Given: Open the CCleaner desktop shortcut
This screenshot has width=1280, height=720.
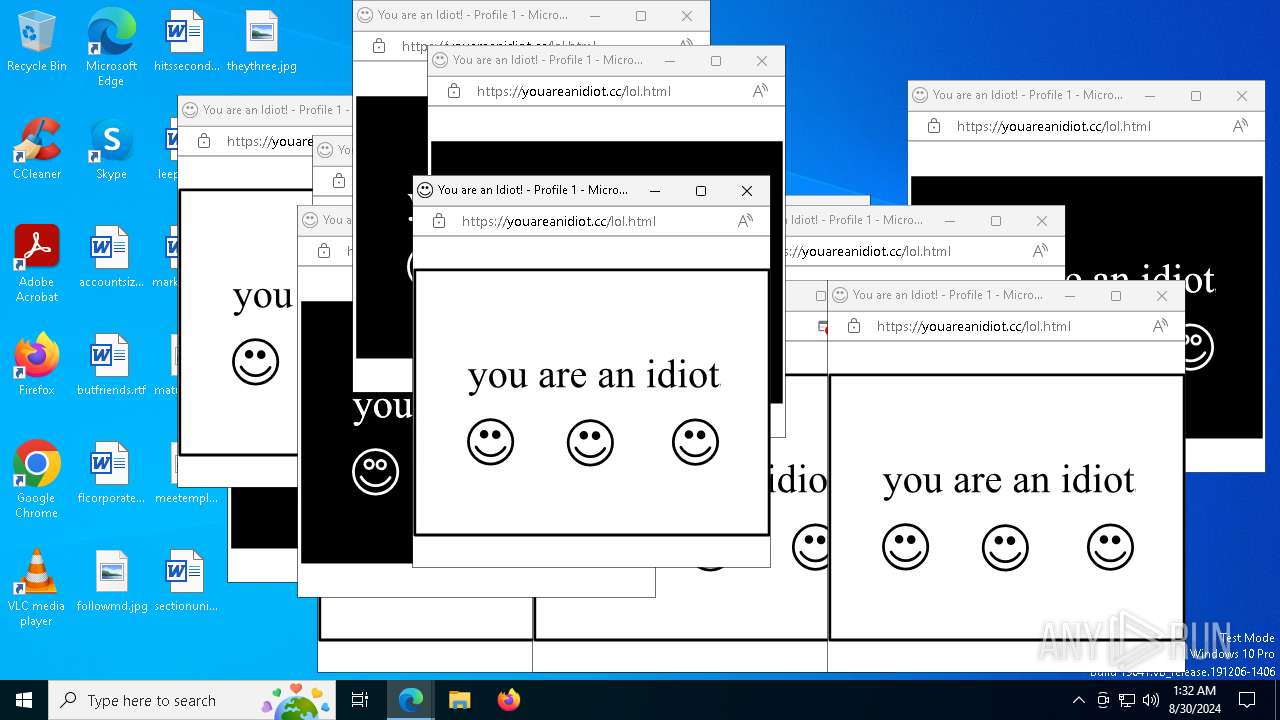Looking at the screenshot, I should click(37, 150).
